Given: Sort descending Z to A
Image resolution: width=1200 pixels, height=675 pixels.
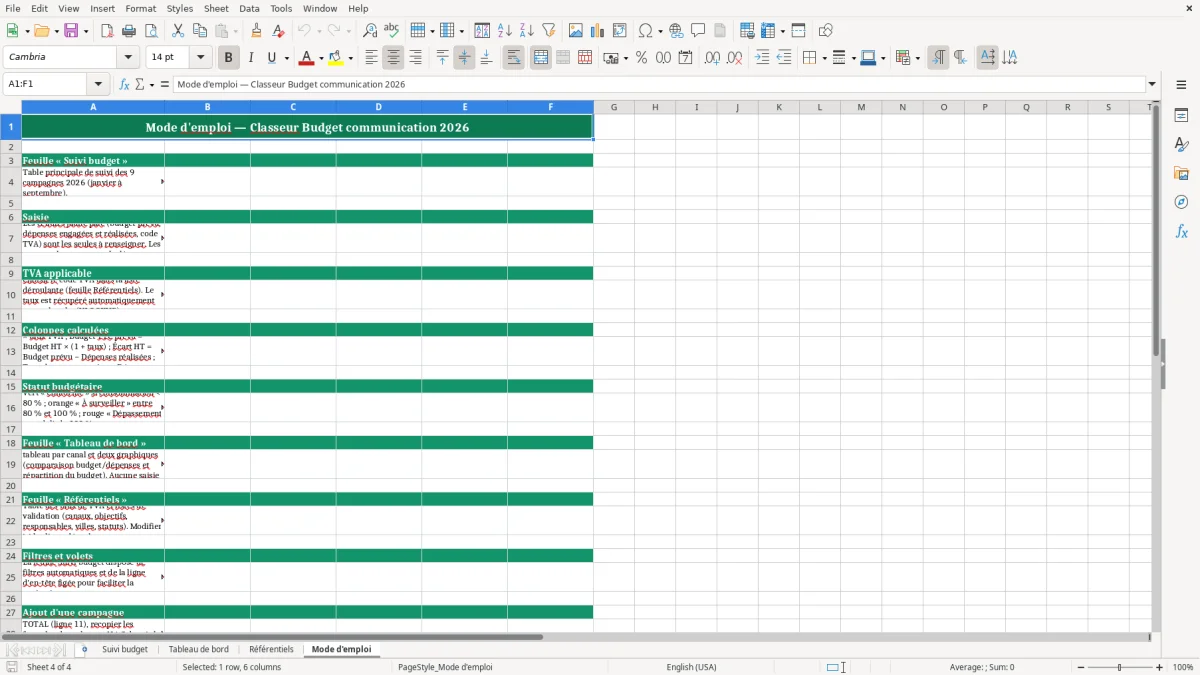Looking at the screenshot, I should pyautogui.click(x=527, y=31).
